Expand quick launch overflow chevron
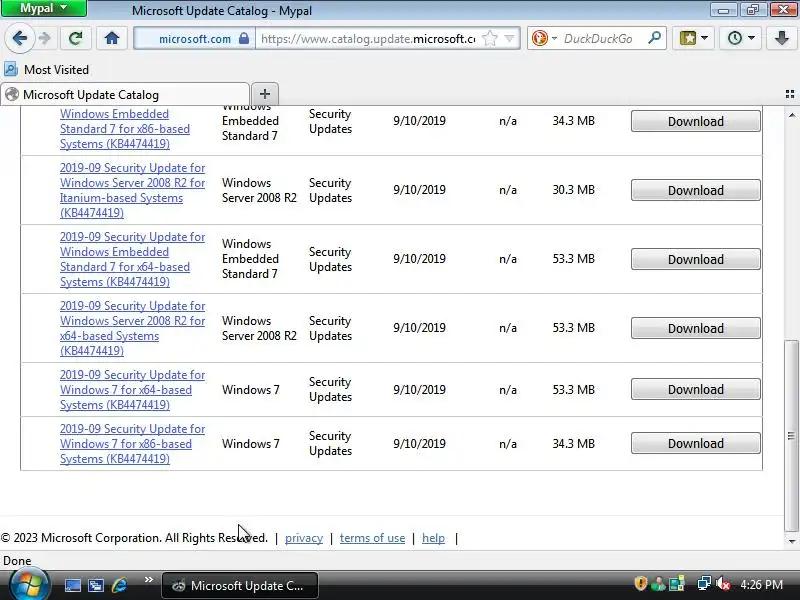The image size is (800, 600). [148, 580]
